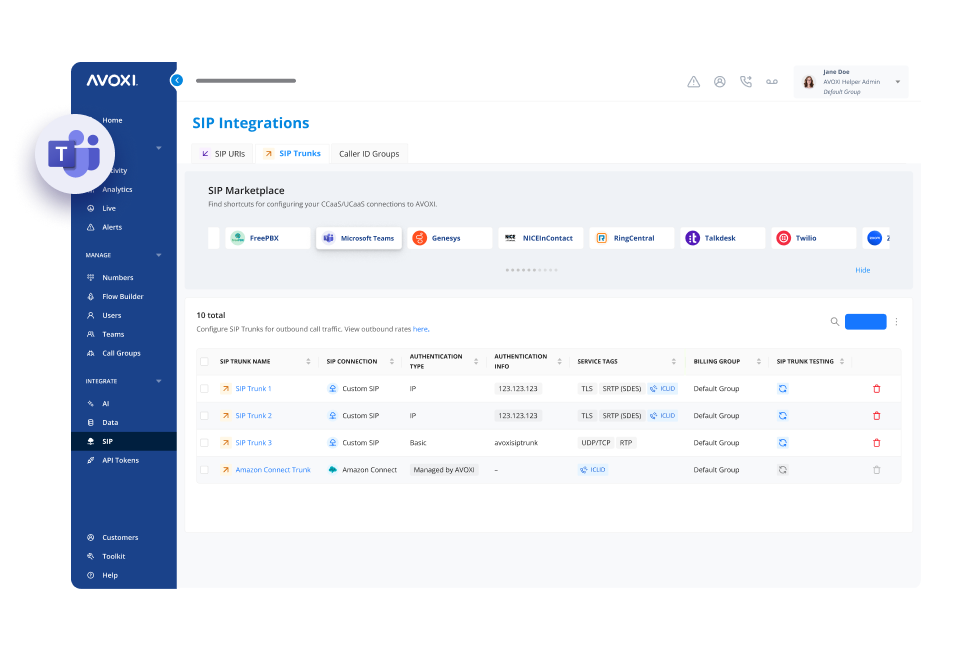Collapse the Integrate sidebar section

(158, 381)
